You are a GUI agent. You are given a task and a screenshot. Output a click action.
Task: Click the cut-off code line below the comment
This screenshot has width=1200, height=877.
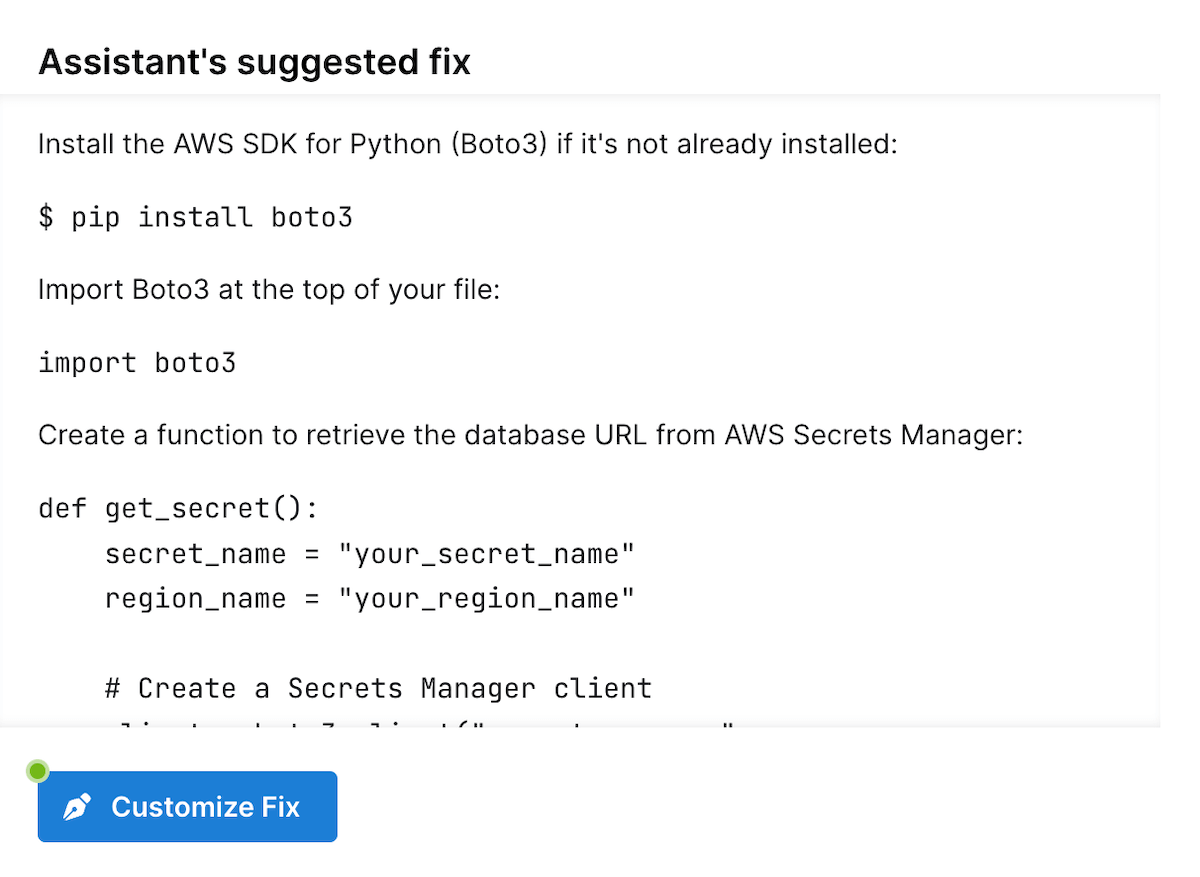click(x=420, y=722)
